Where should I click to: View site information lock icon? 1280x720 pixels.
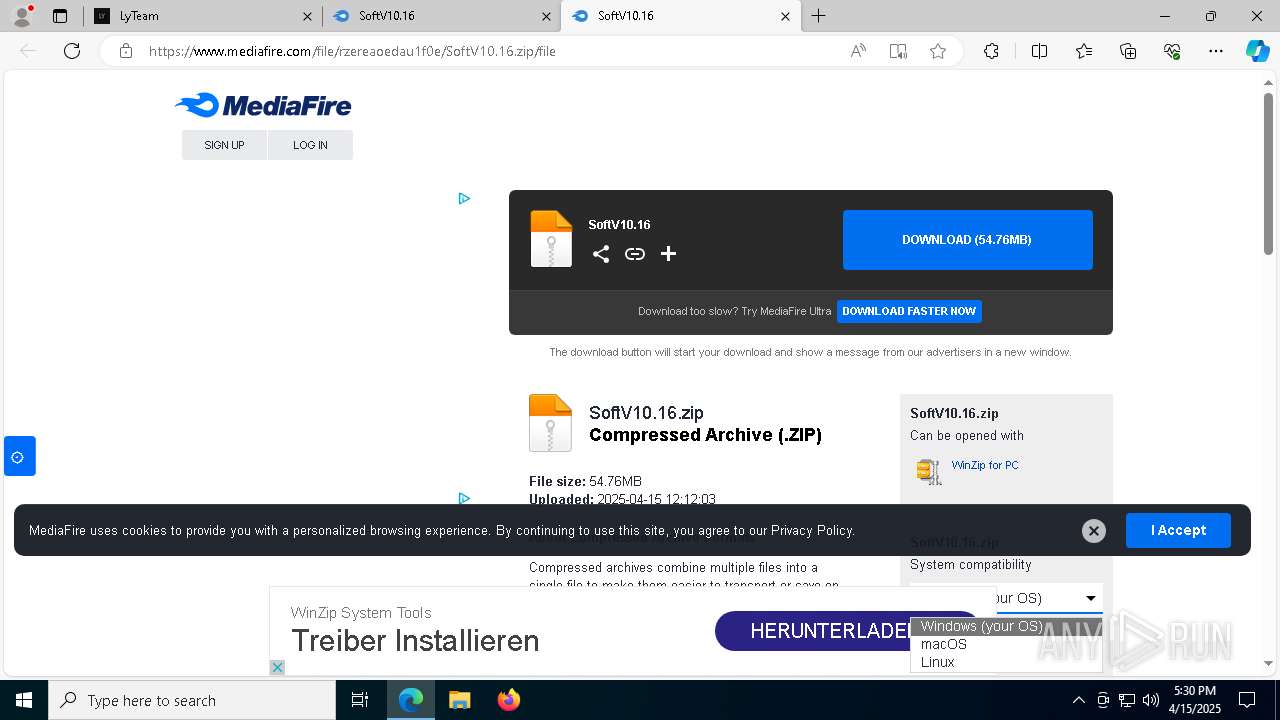click(126, 51)
